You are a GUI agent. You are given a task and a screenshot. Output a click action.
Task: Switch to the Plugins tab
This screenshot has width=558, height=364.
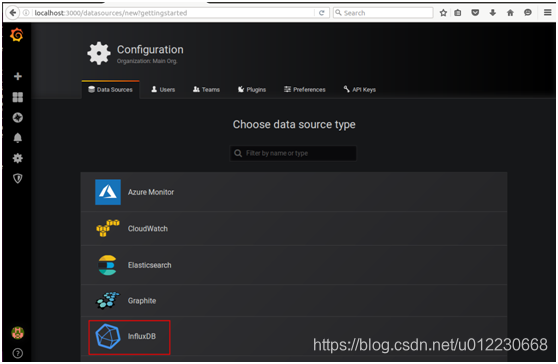[252, 90]
